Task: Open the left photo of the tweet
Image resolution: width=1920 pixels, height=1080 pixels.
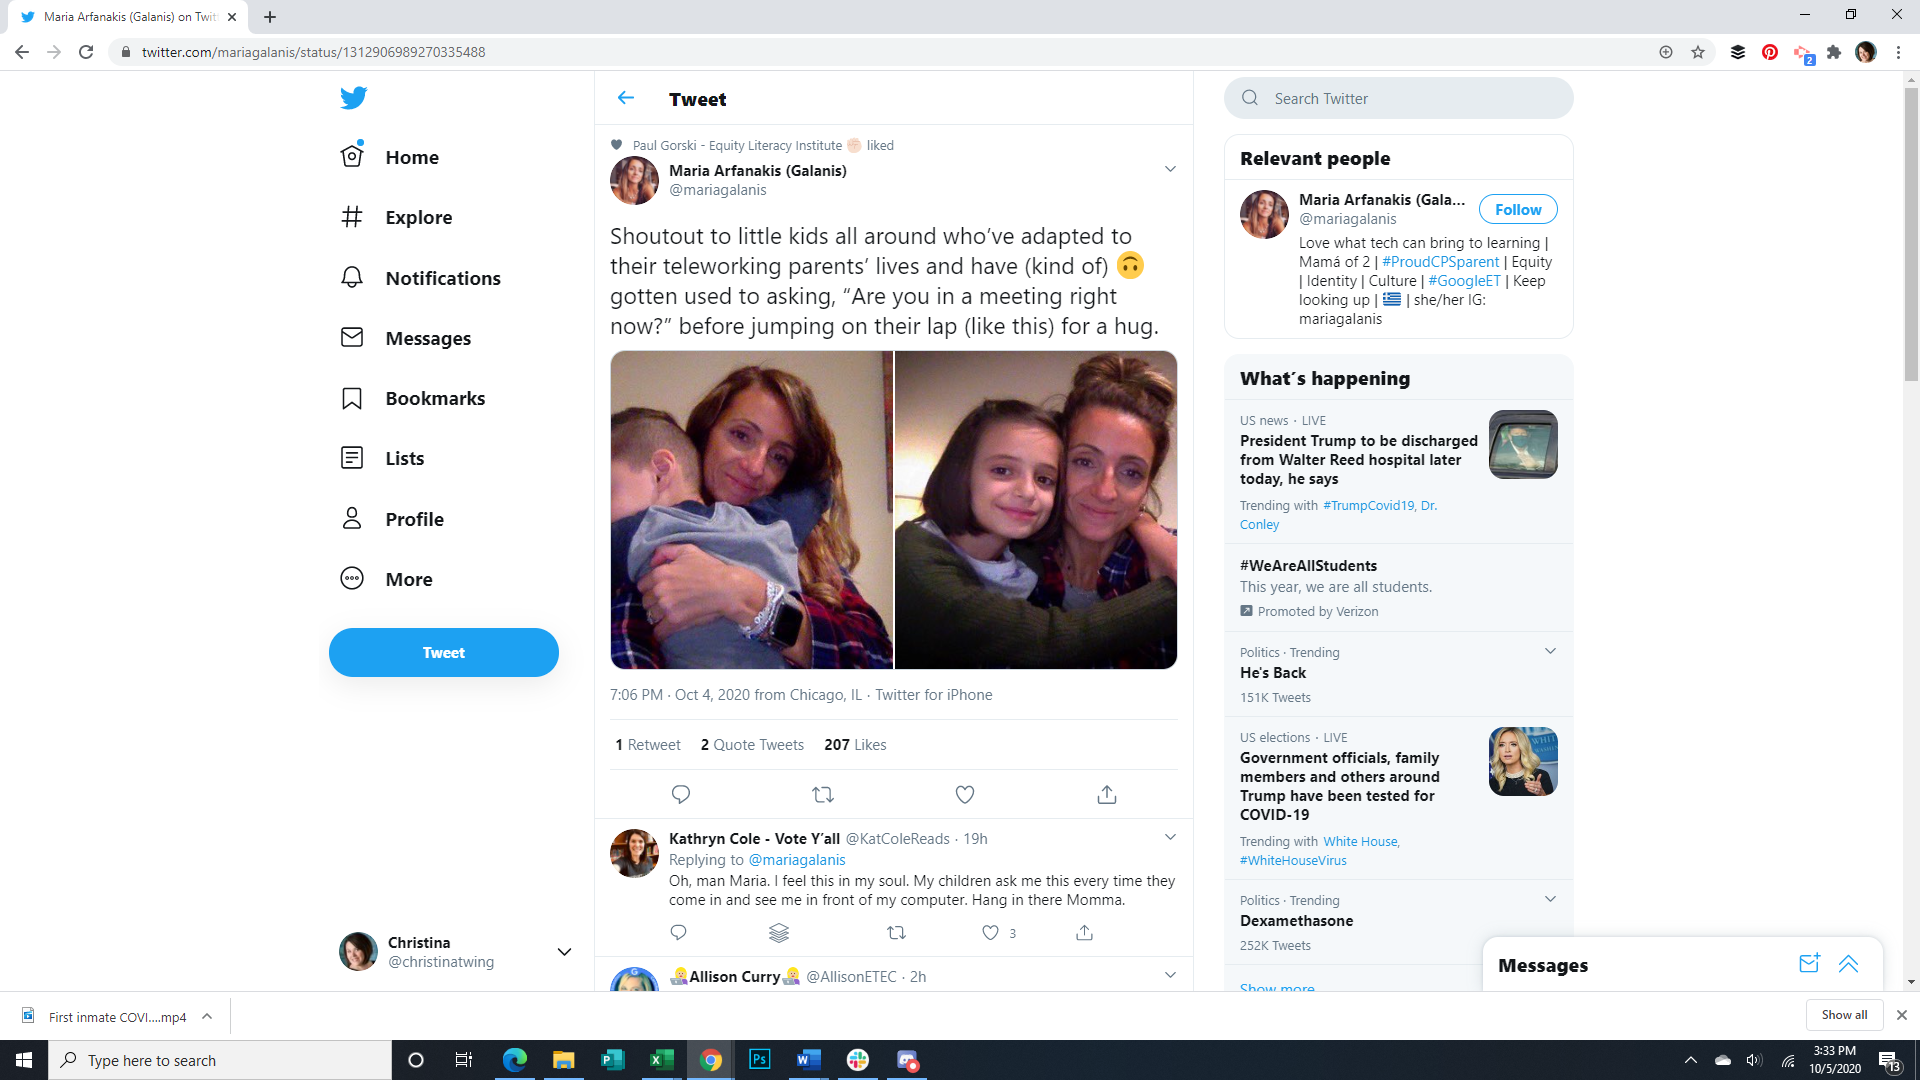Action: pyautogui.click(x=751, y=509)
